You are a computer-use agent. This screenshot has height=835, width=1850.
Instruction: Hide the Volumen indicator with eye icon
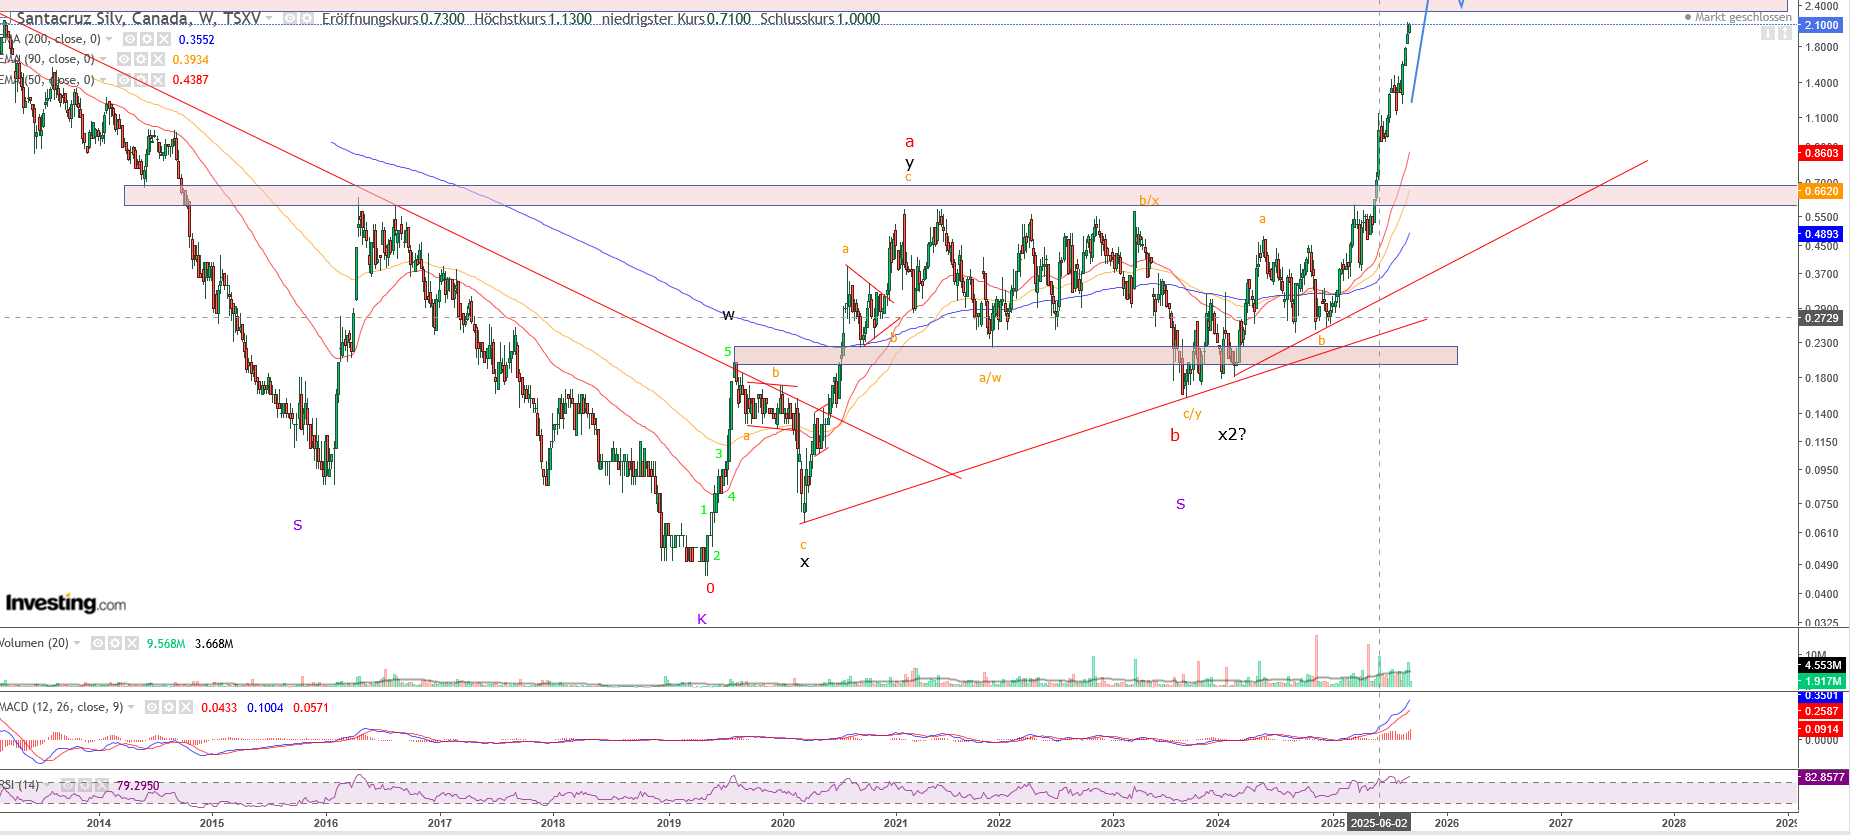98,643
